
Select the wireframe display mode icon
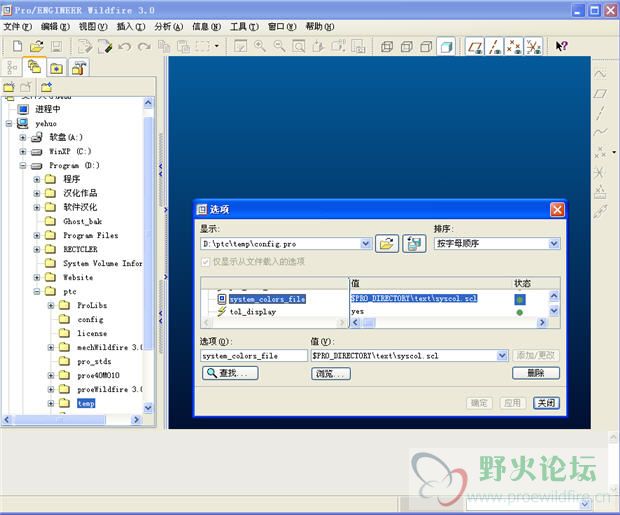(387, 47)
